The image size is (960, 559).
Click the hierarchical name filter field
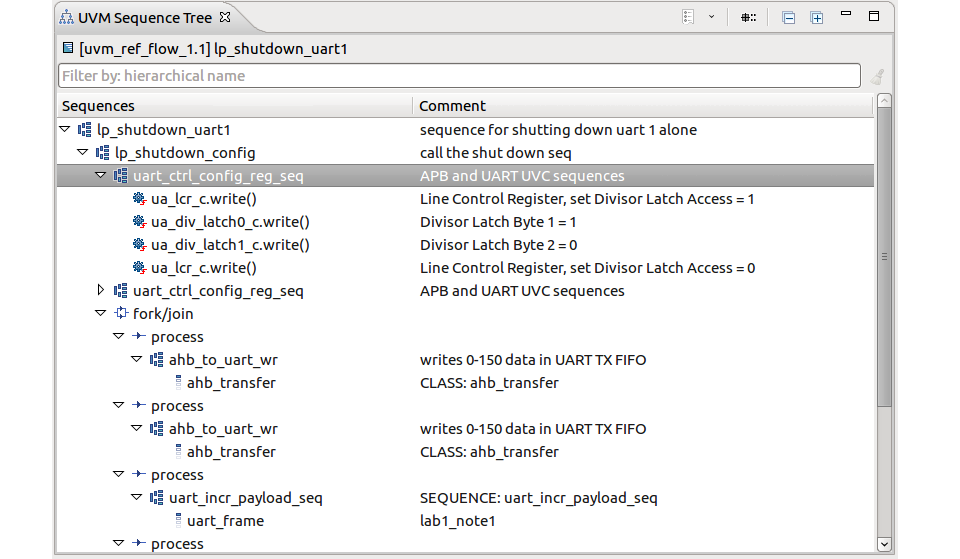459,76
